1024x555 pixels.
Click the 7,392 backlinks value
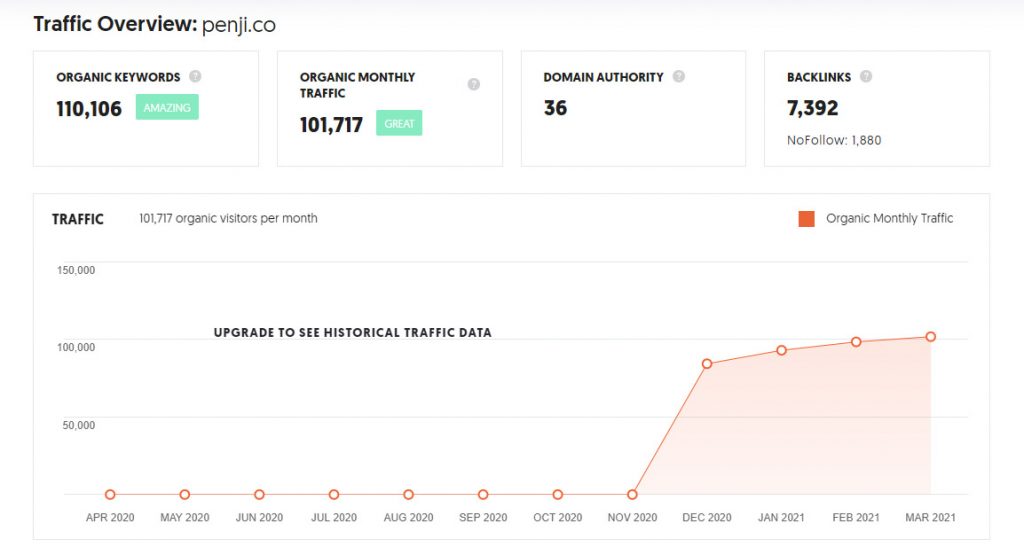point(812,108)
